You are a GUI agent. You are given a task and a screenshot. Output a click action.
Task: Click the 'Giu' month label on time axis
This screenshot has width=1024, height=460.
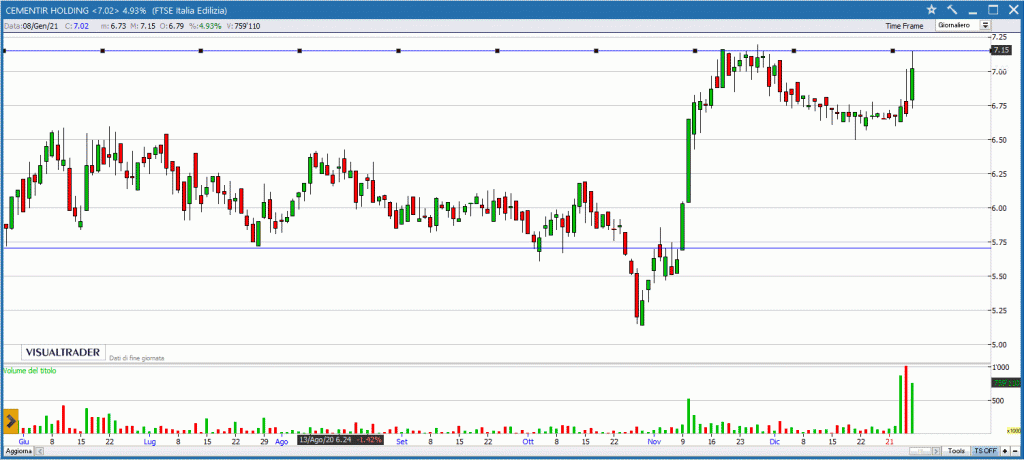[24, 442]
